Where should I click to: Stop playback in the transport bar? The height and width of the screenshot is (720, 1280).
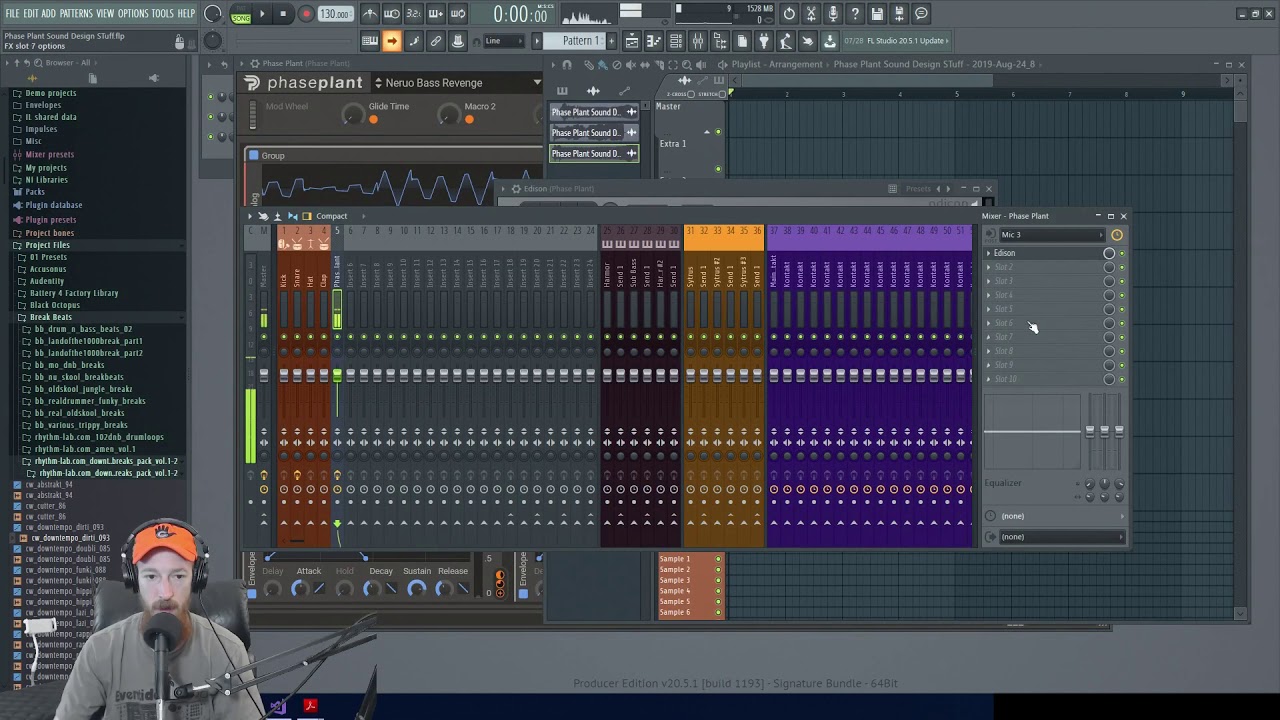[283, 14]
